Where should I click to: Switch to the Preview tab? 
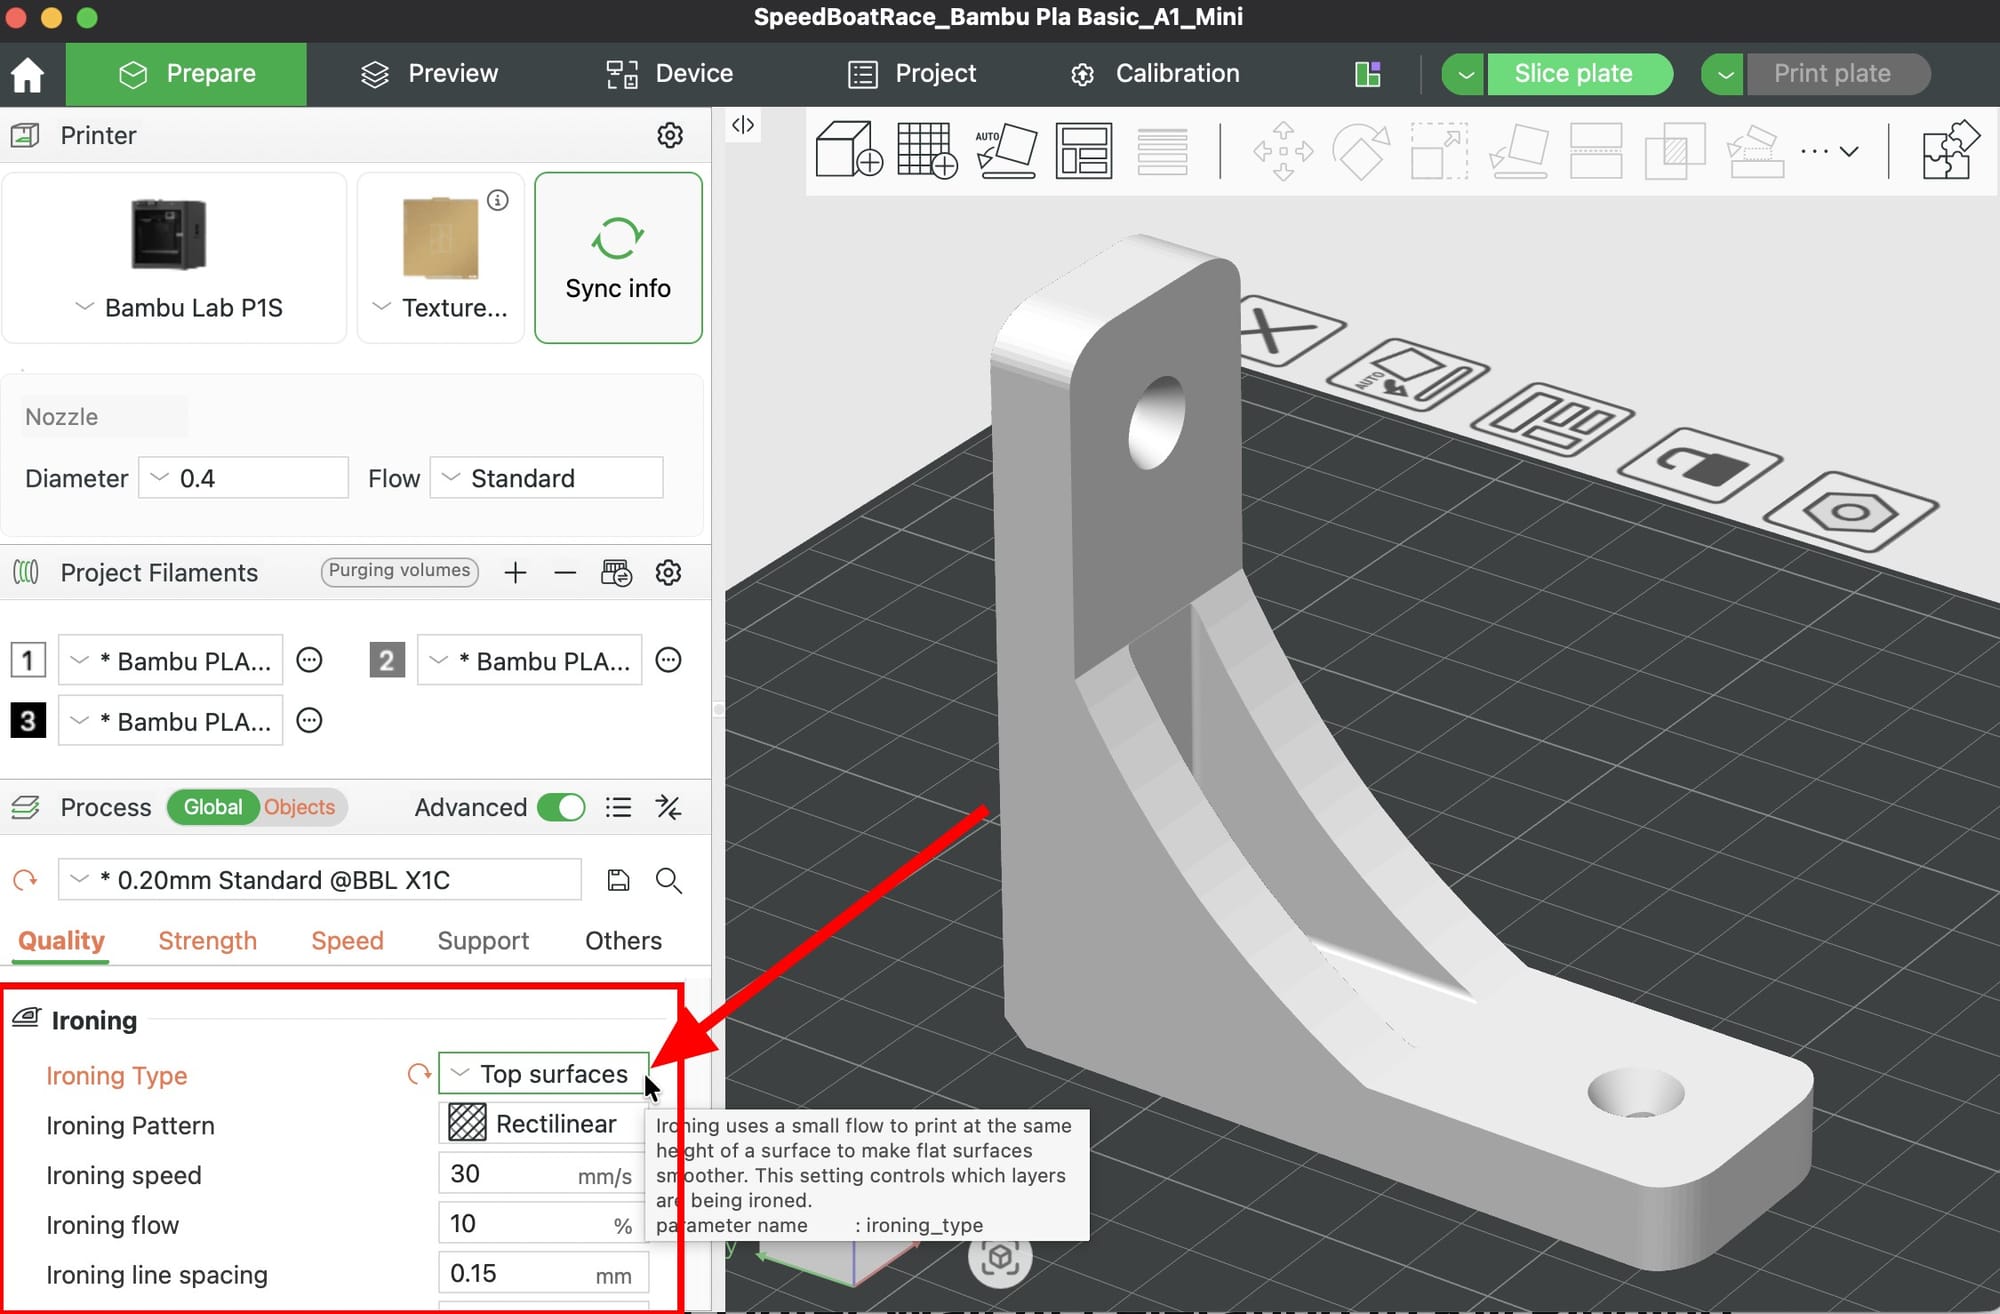[x=430, y=74]
